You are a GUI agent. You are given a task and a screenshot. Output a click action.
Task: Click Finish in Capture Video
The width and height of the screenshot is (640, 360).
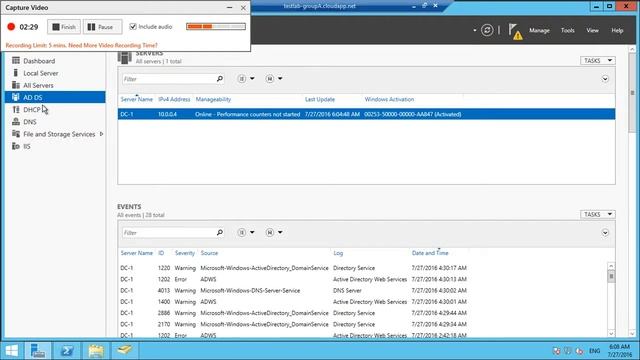click(x=64, y=27)
